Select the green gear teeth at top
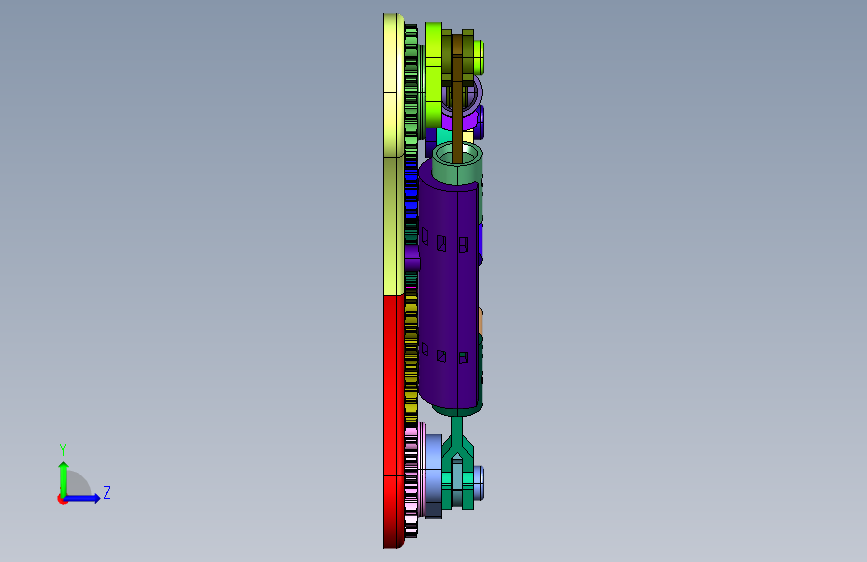Screen dimensions: 867x562 click(x=411, y=91)
